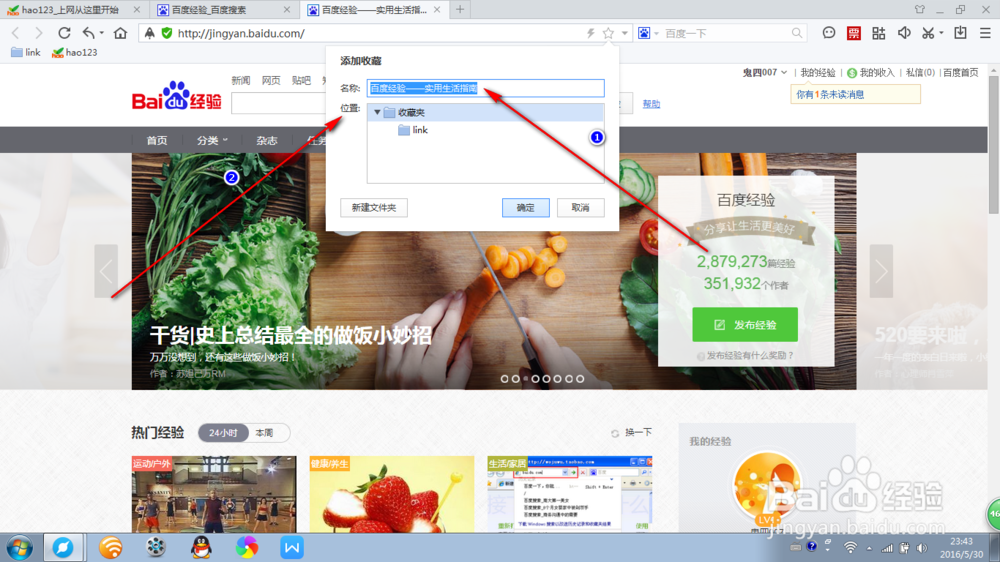The height and width of the screenshot is (562, 1000).
Task: Open dropdown next to bookmark star
Action: point(624,33)
